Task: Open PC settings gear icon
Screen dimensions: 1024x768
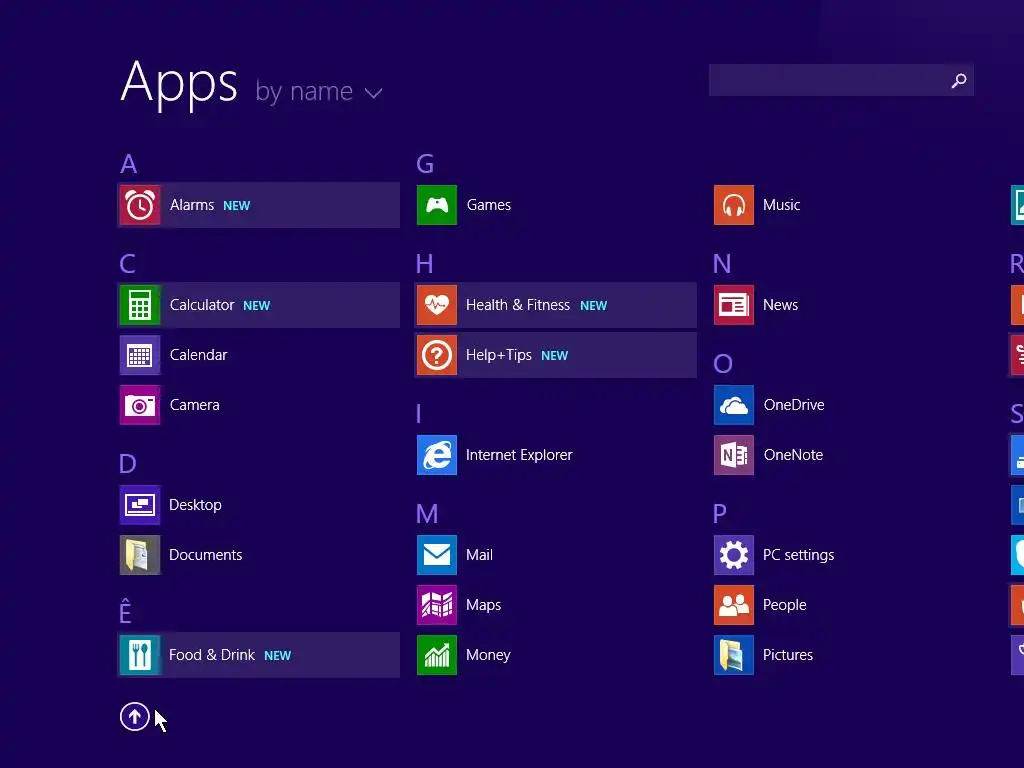Action: [734, 555]
